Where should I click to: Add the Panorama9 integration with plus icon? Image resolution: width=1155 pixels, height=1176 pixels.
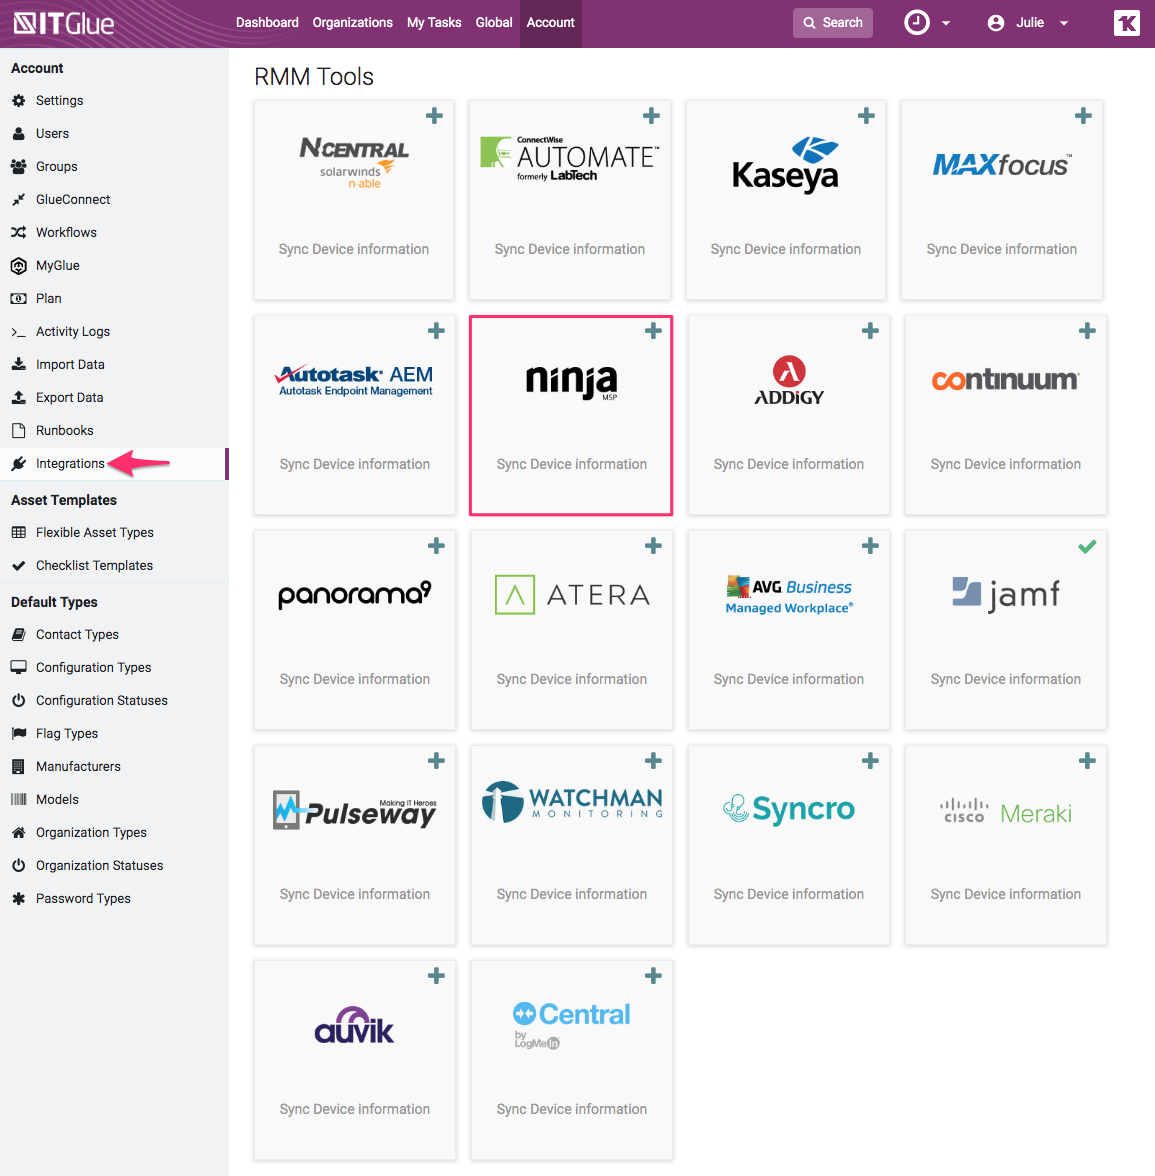[436, 546]
